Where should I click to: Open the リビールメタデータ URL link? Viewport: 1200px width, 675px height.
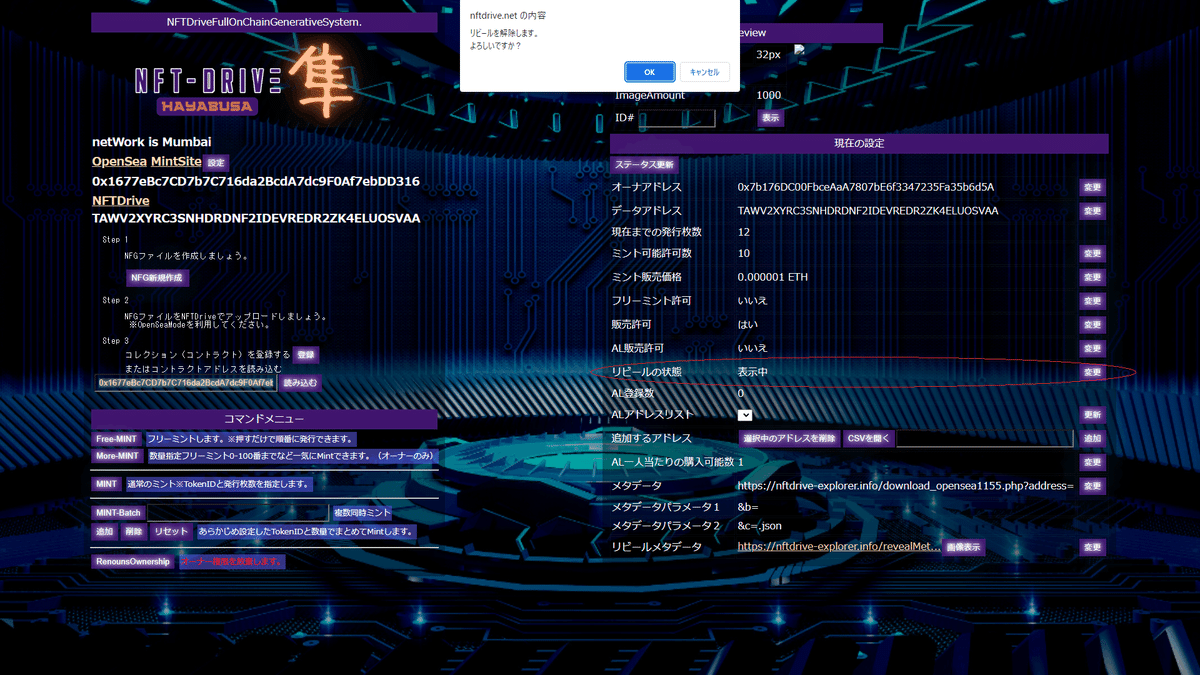click(839, 547)
